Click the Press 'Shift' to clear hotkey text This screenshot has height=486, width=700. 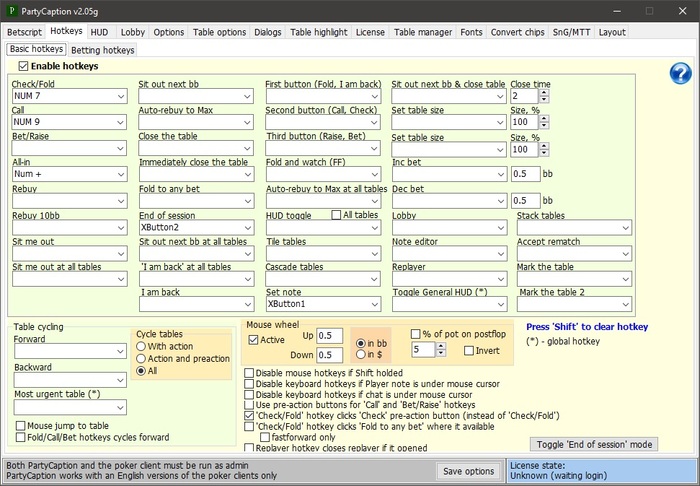(x=587, y=327)
